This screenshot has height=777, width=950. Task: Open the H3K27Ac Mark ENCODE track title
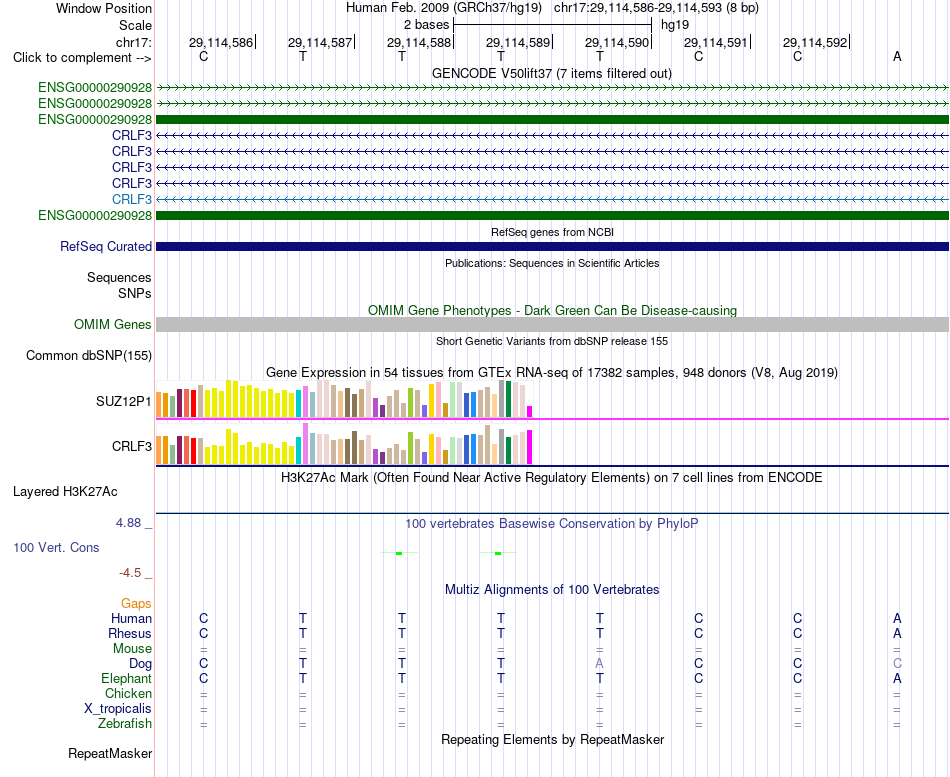click(x=551, y=478)
